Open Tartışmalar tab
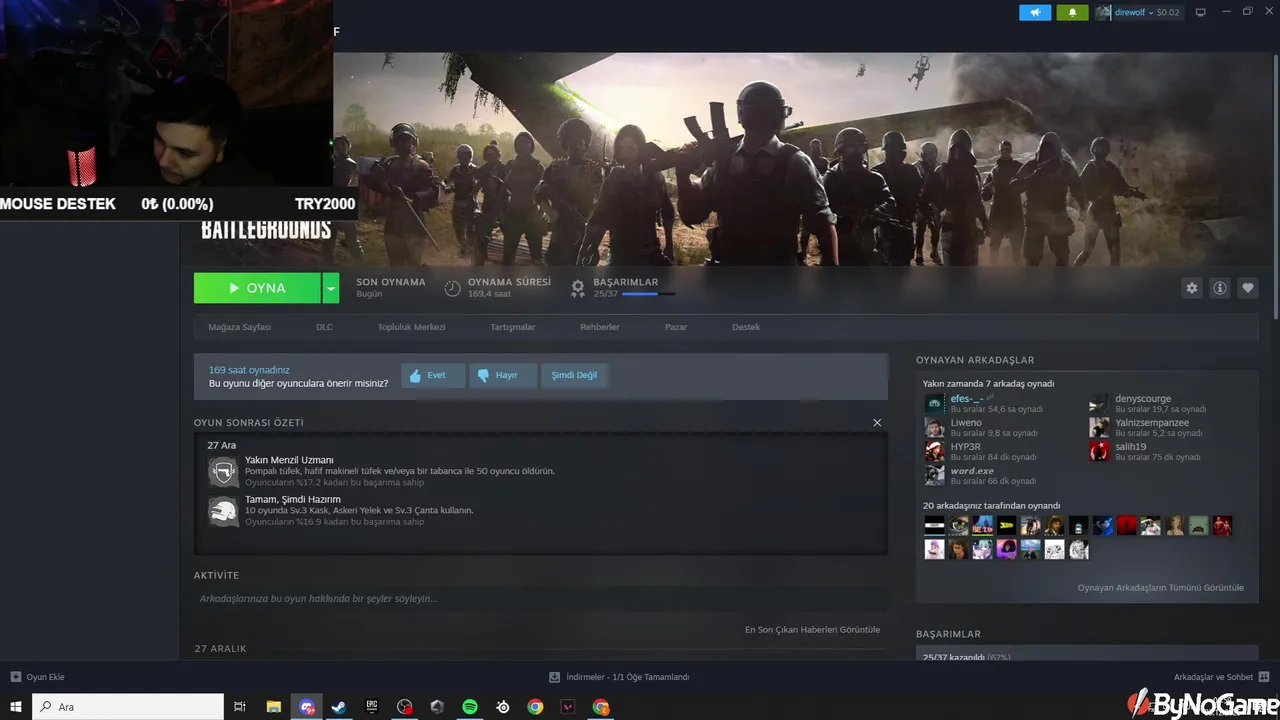The width and height of the screenshot is (1280, 720). point(512,327)
